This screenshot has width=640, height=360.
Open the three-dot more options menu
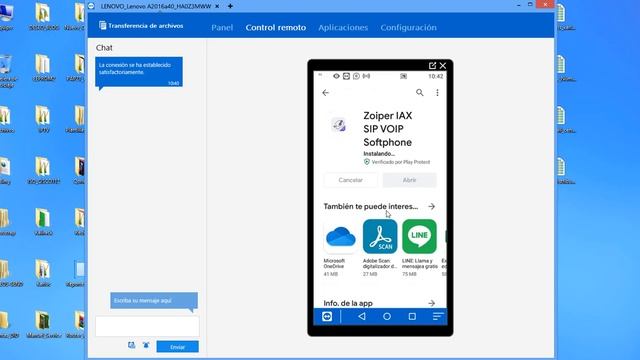tap(437, 93)
